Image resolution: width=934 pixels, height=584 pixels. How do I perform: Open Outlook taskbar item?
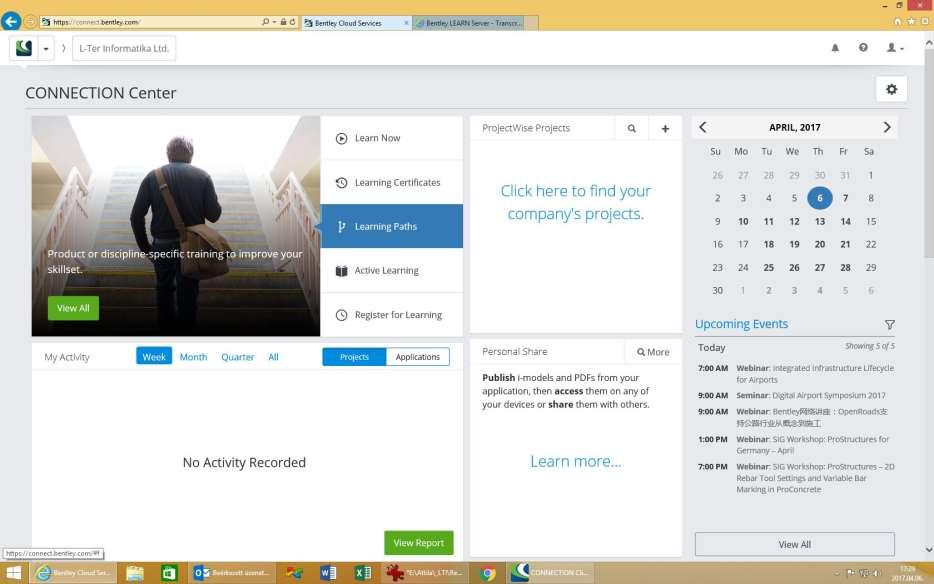tap(232, 573)
